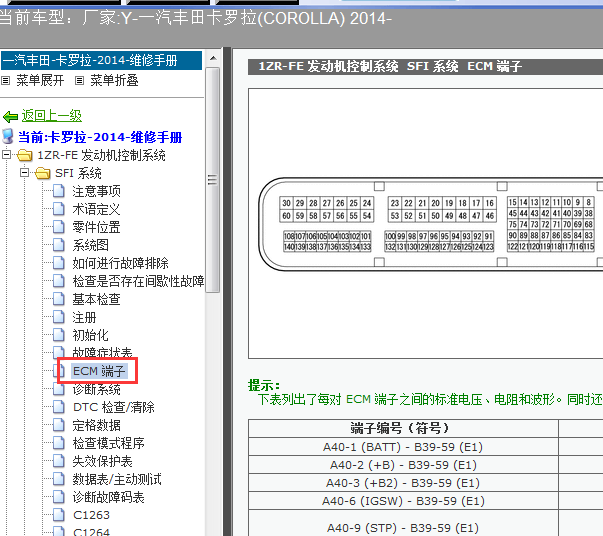The width and height of the screenshot is (603, 536).
Task: Click the page icon next to 数据表/主动测试
Action: tap(58, 479)
